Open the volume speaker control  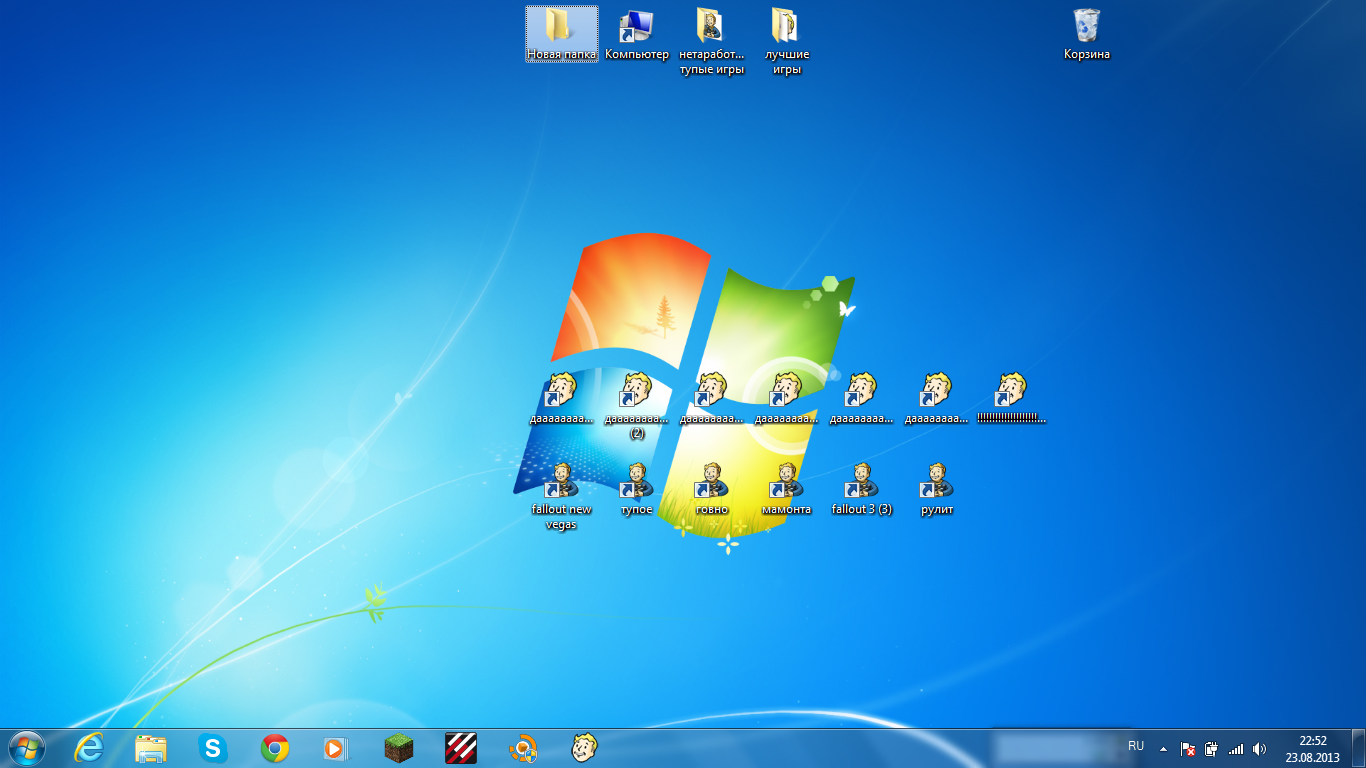point(1259,748)
